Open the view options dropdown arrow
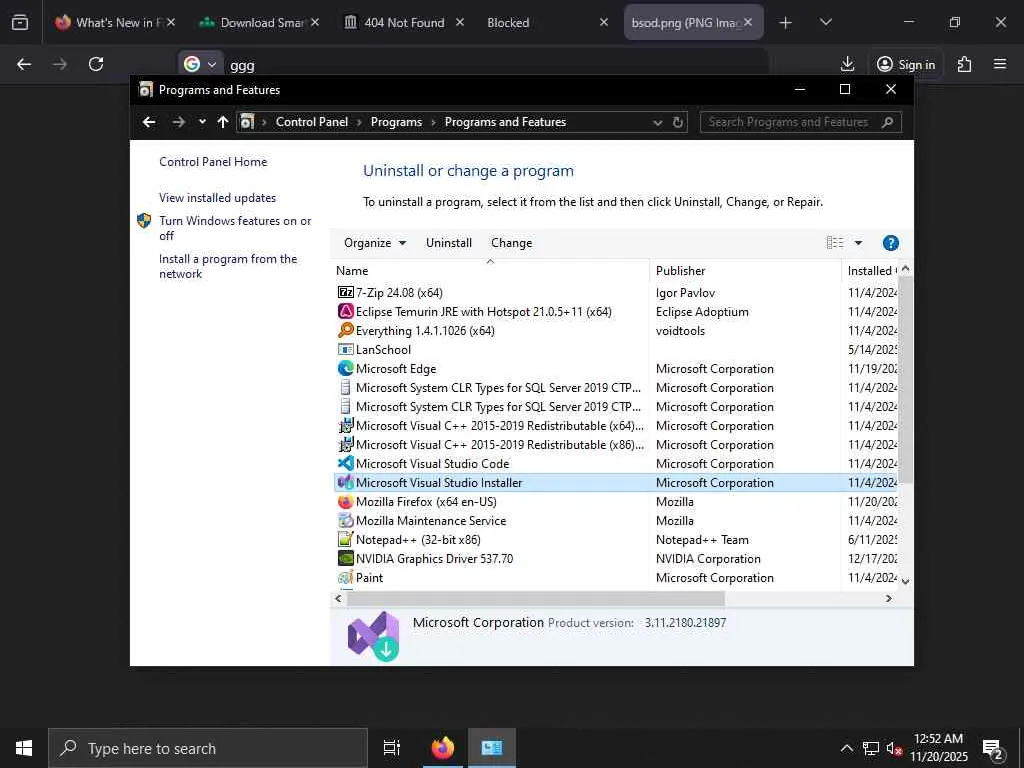The image size is (1024, 768). coord(858,243)
